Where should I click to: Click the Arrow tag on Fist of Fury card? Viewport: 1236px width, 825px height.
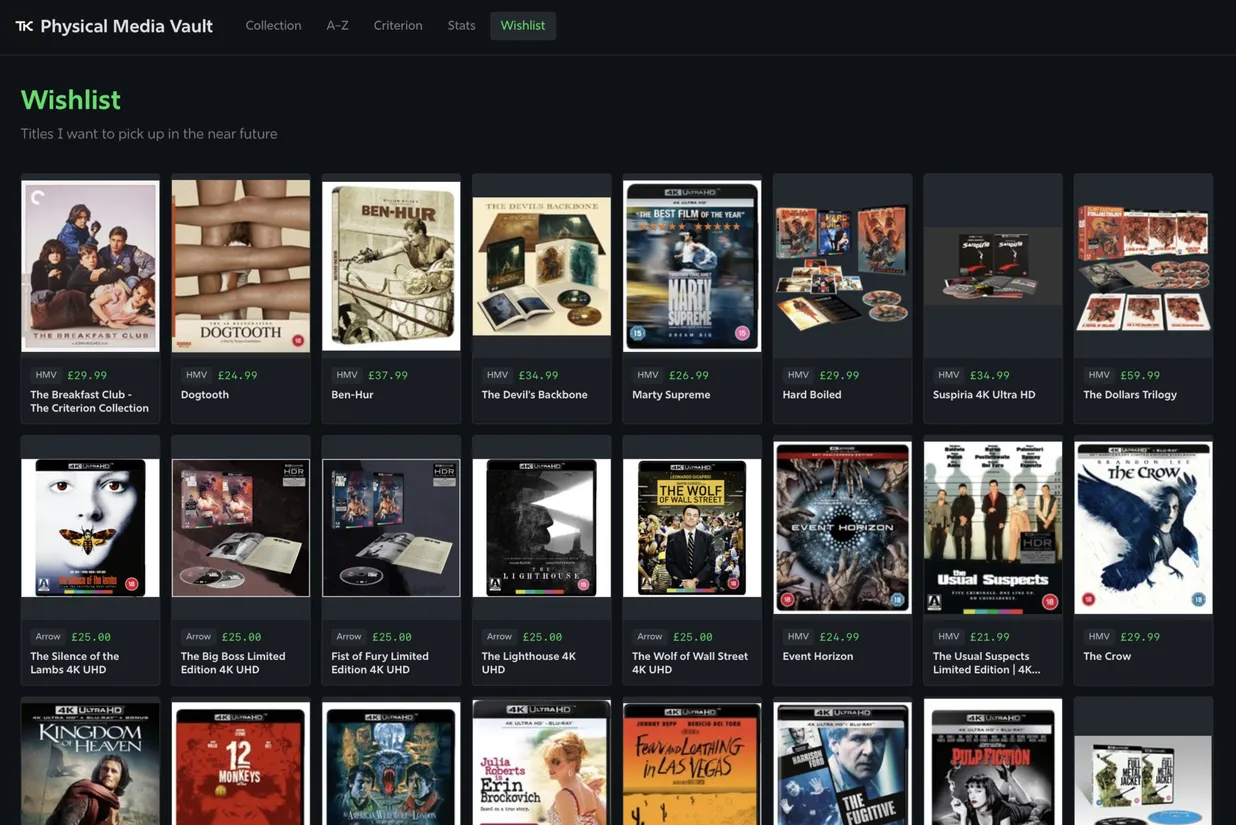tap(348, 636)
